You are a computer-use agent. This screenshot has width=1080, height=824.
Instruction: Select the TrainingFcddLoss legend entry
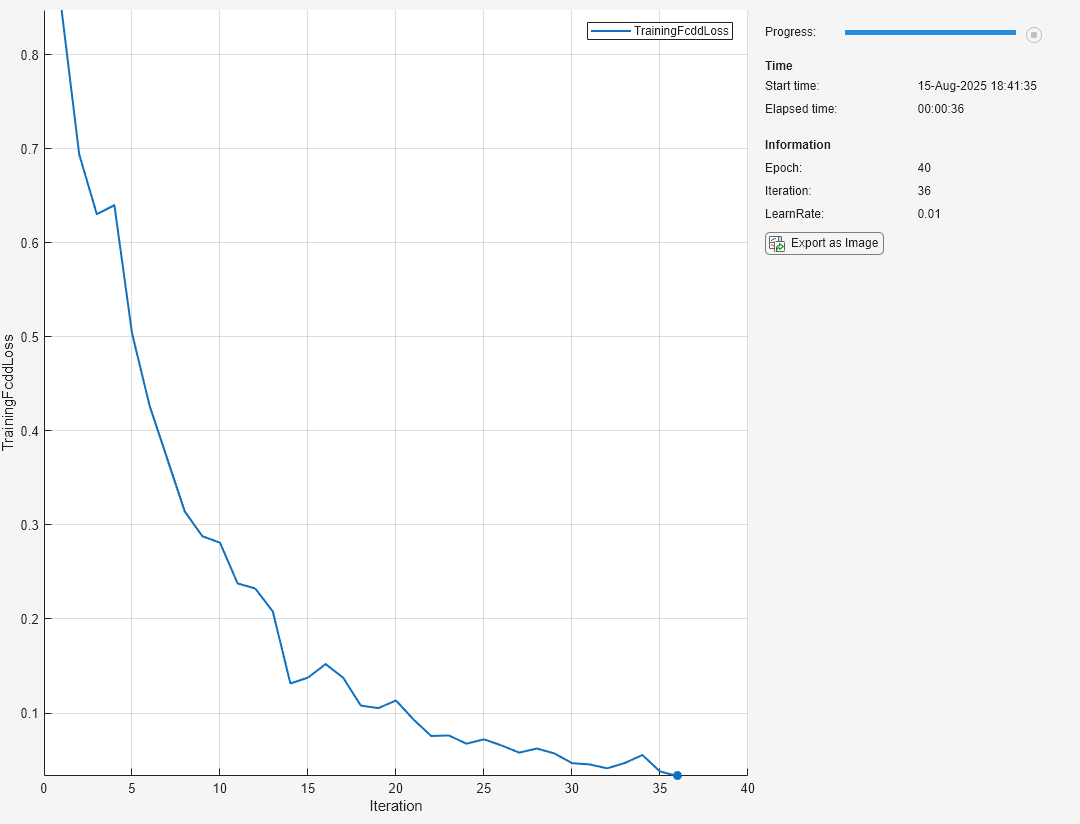pyautogui.click(x=682, y=31)
